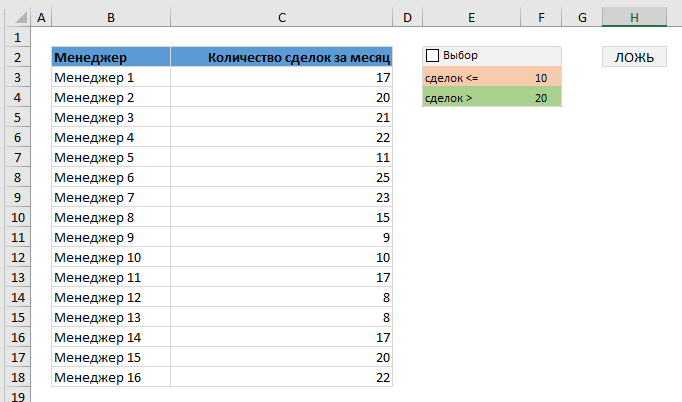
Task: Click the Менеджер header cell
Action: coord(111,57)
